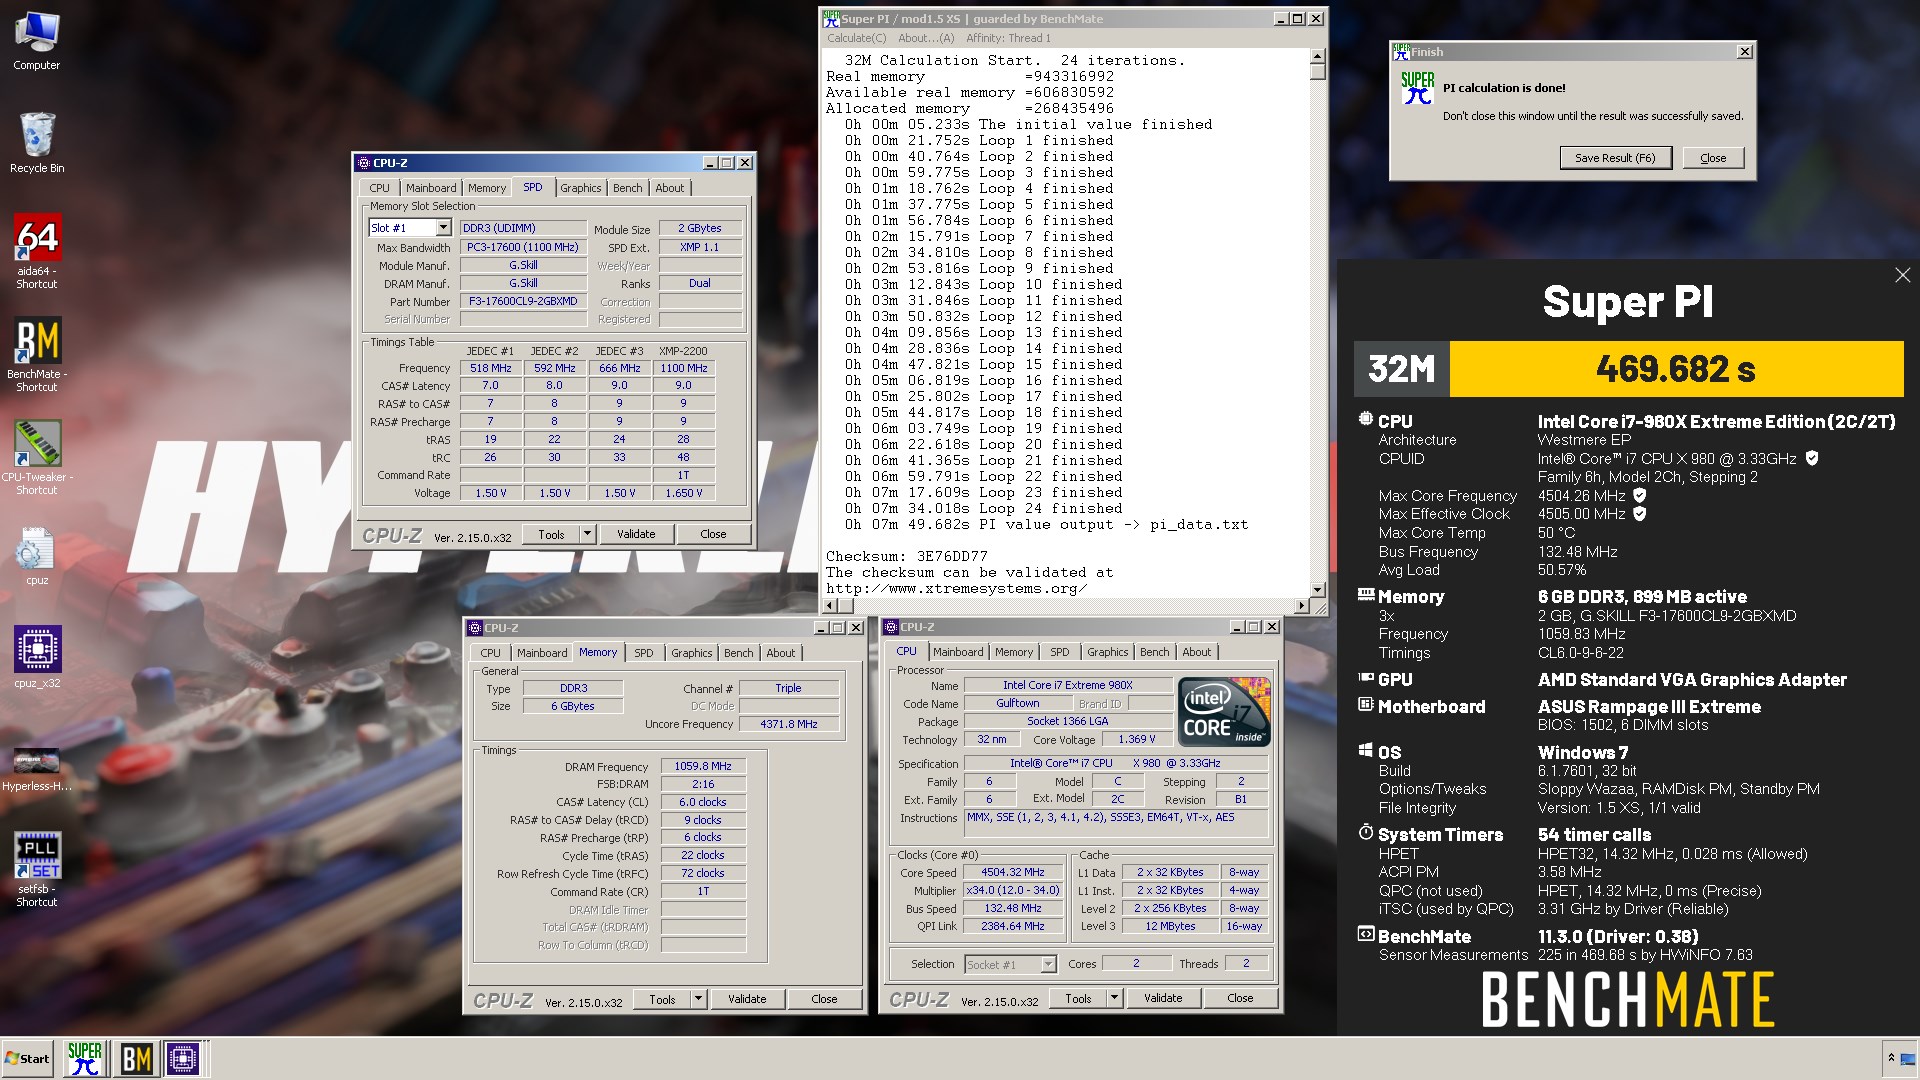This screenshot has height=1080, width=1920.
Task: Click Super PI vertical scrollbar down arrow
Action: pyautogui.click(x=1317, y=590)
